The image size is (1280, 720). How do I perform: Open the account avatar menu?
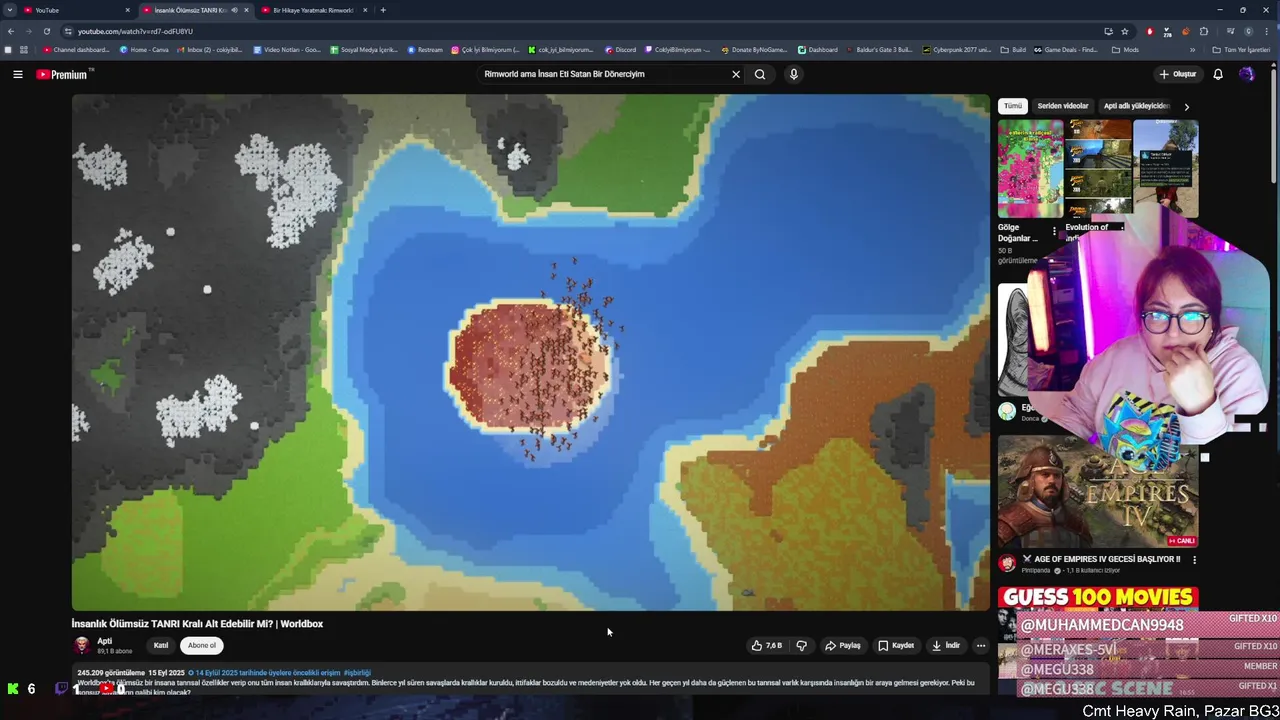tap(1247, 74)
